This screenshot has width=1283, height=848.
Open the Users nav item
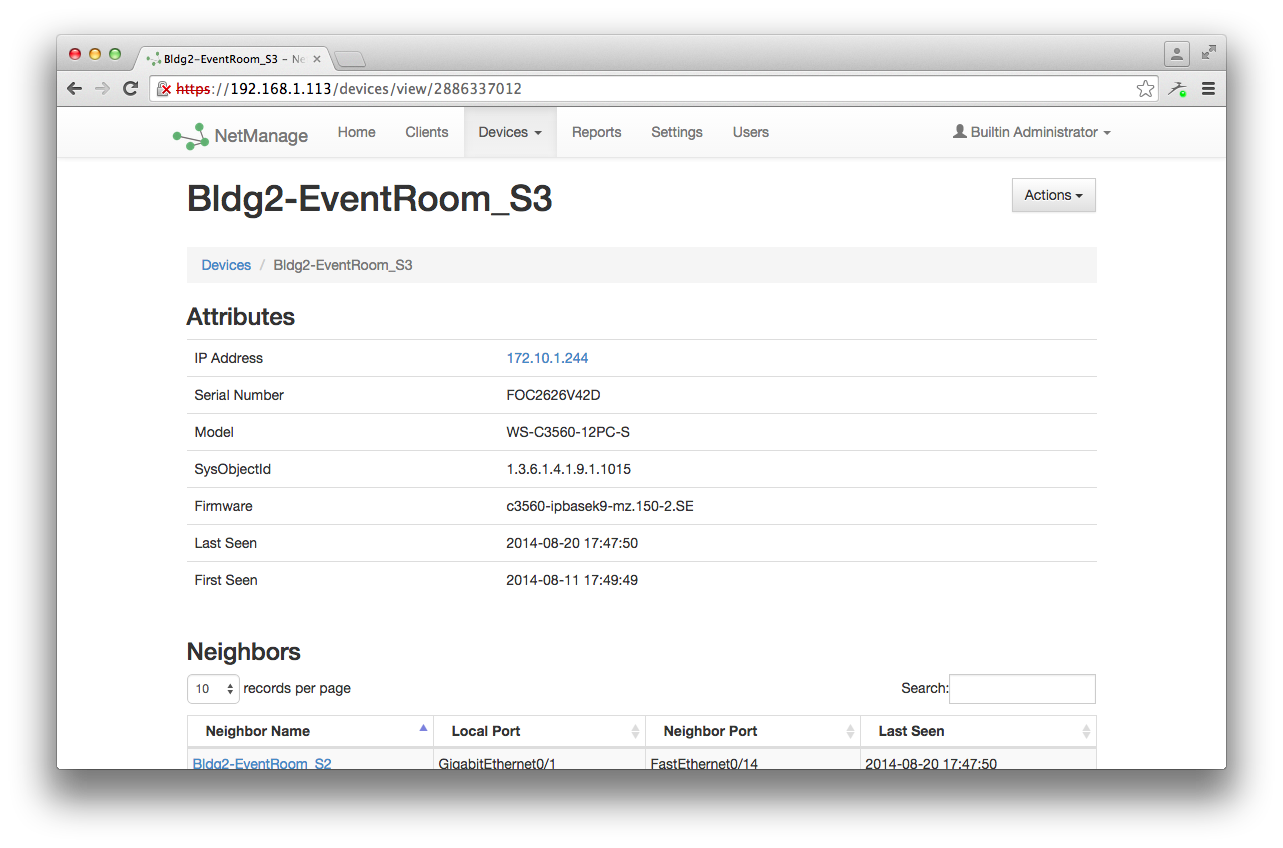click(x=751, y=132)
